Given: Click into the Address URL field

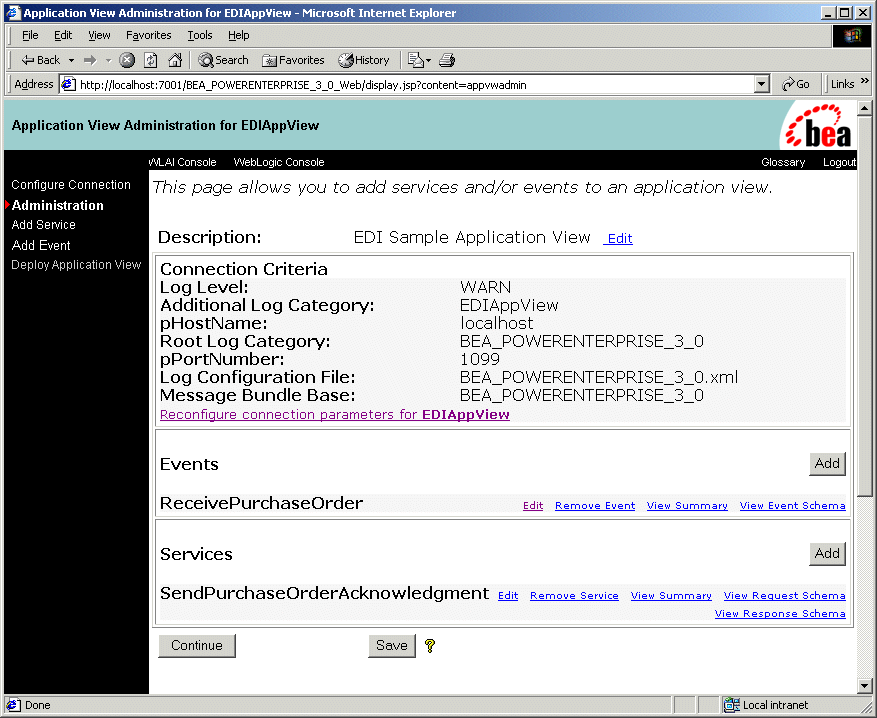Looking at the screenshot, I should coord(414,84).
